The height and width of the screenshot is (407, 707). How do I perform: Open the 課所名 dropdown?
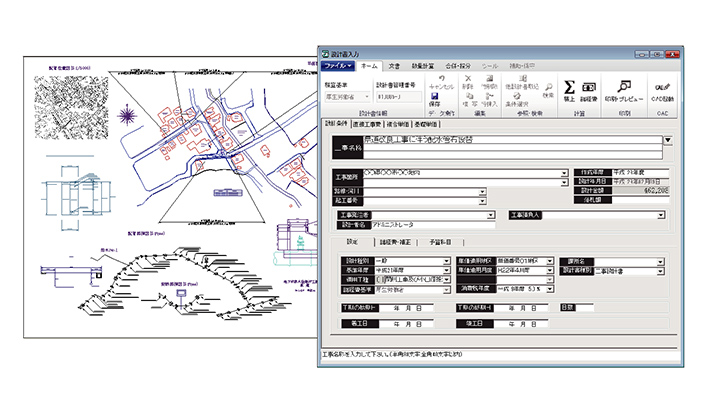coord(660,261)
